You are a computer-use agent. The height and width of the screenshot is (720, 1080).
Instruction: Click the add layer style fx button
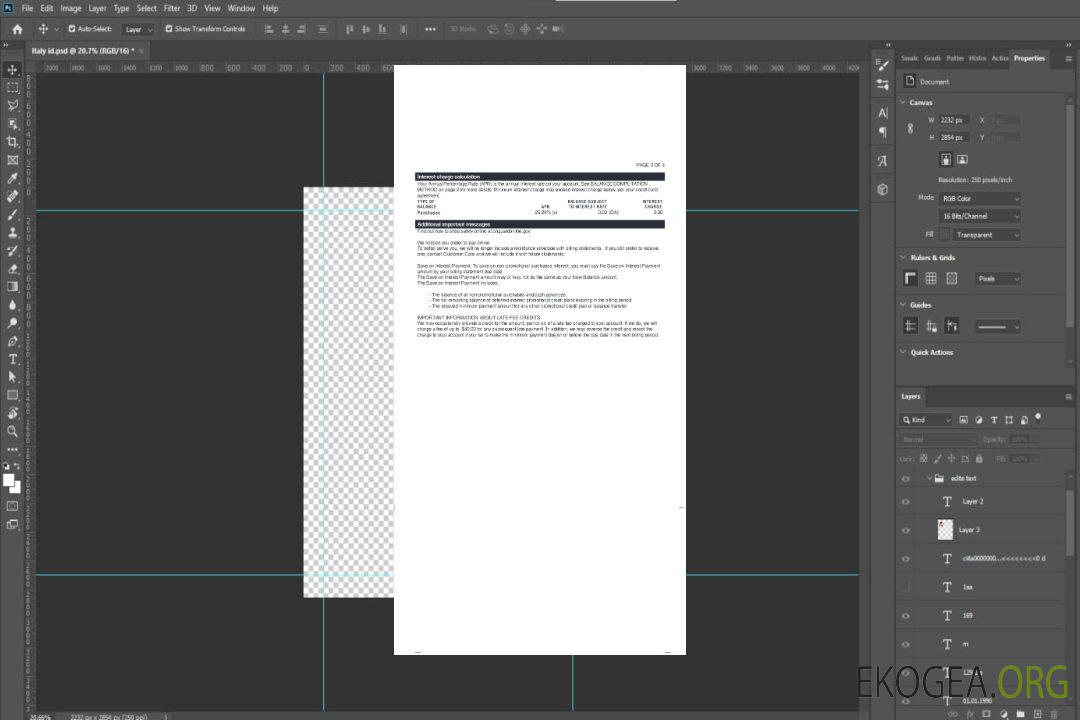click(x=969, y=714)
